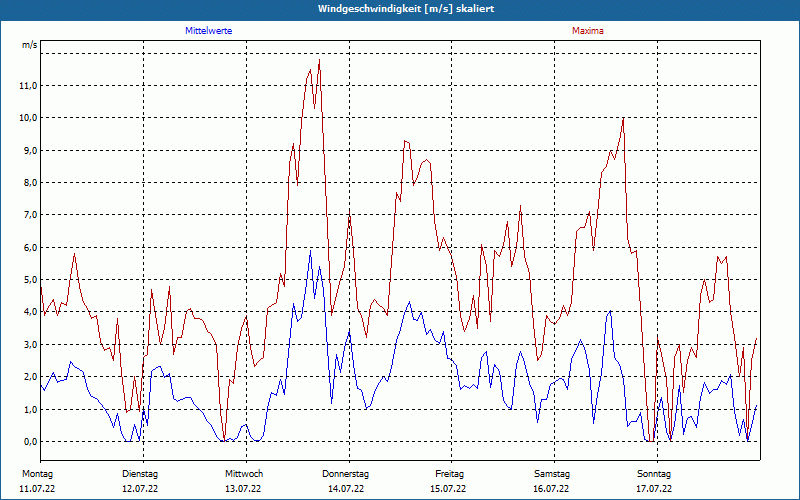Click the 'Sonntag' day label
This screenshot has width=800, height=500.
click(x=654, y=474)
